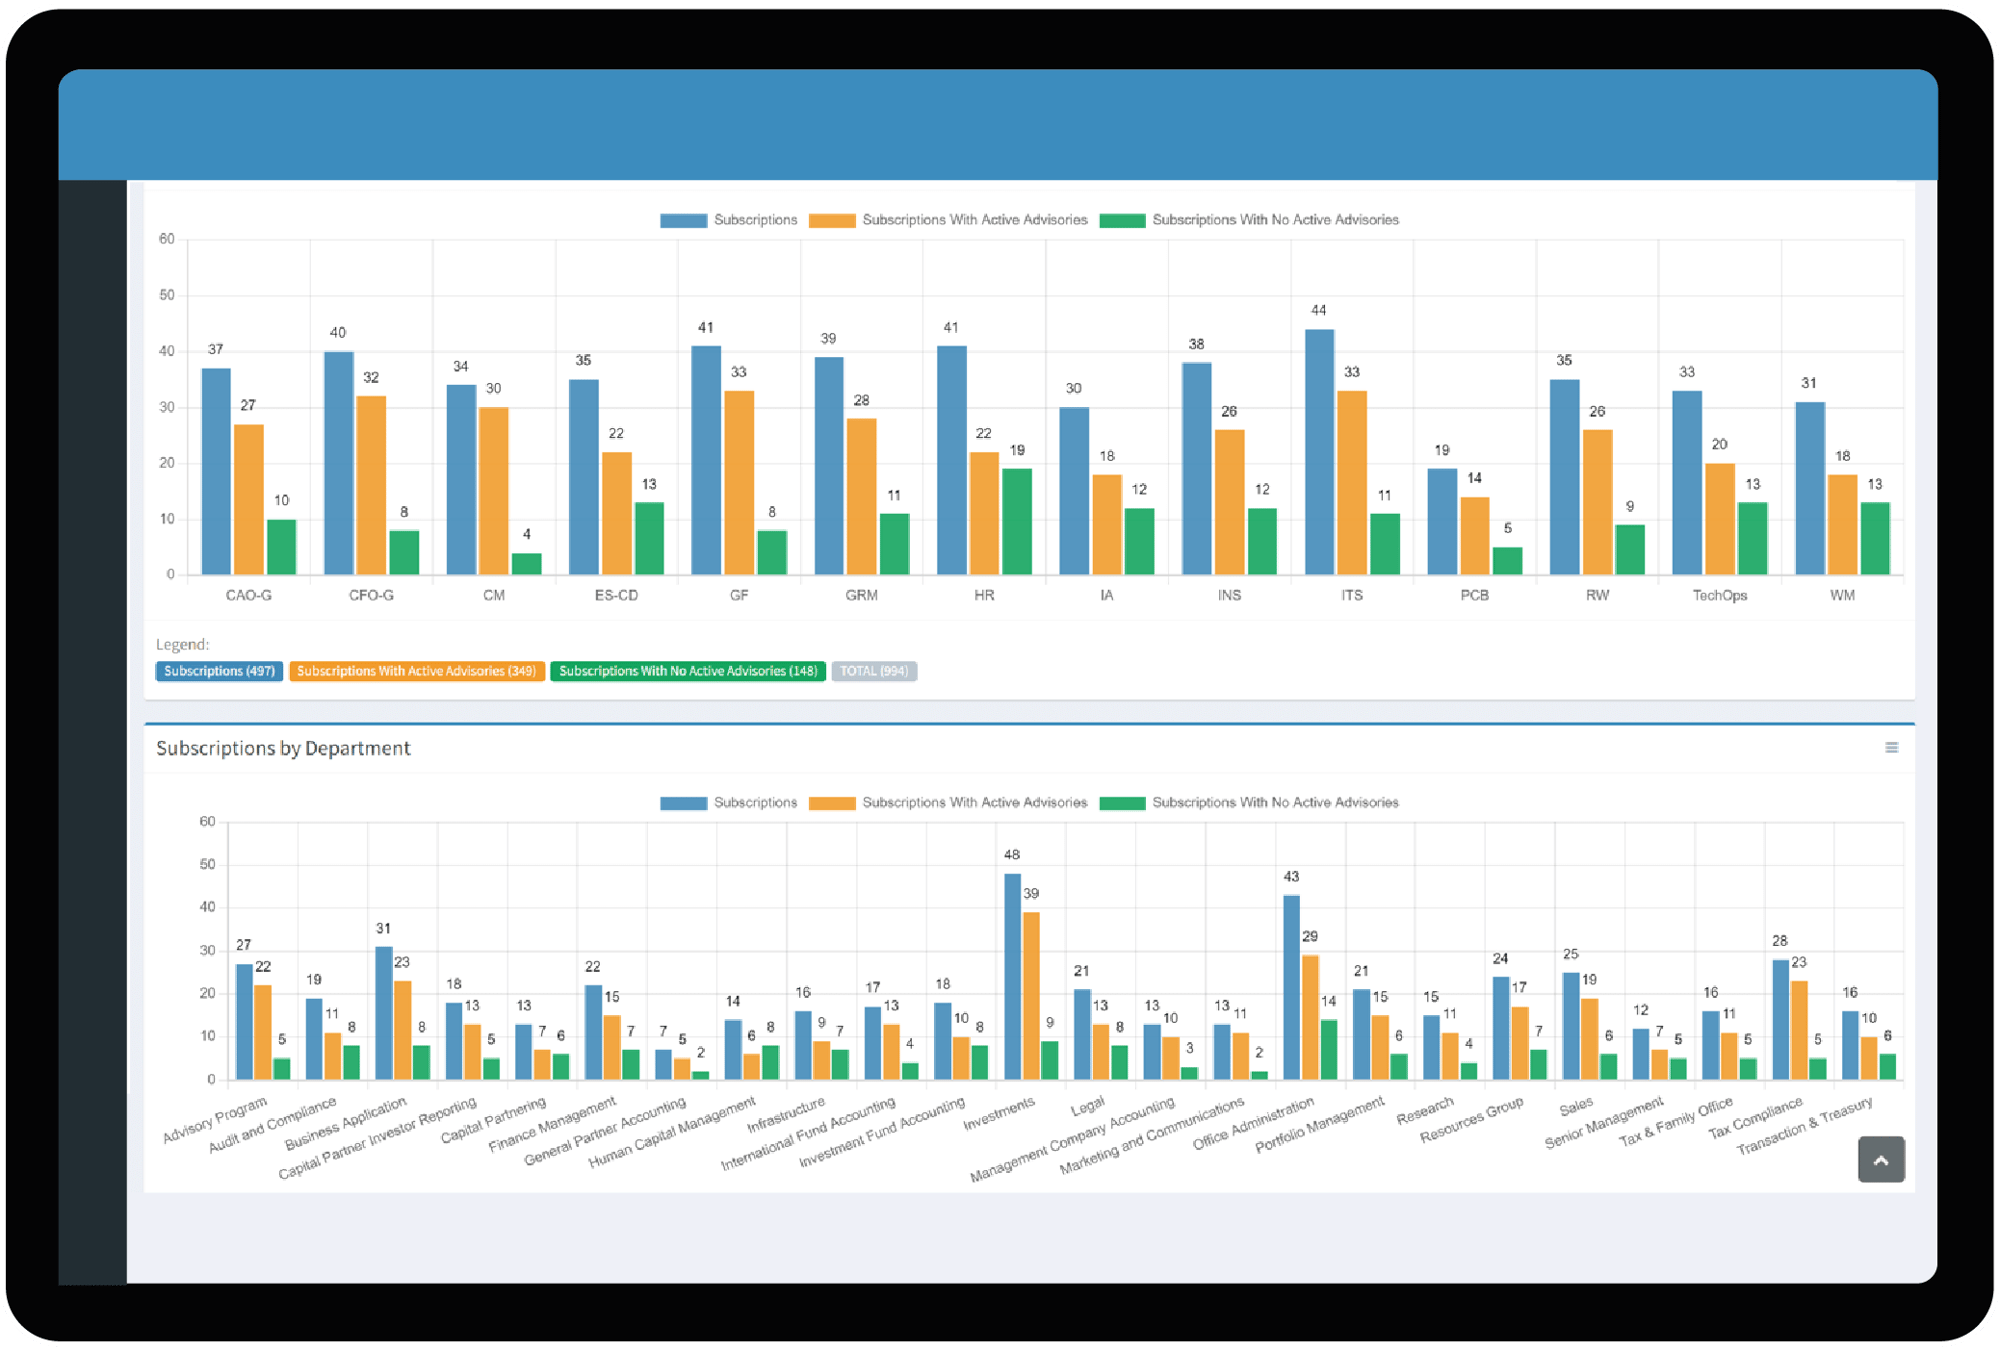Click the TOTAL (994) badge
The width and height of the screenshot is (2000, 1351).
[x=874, y=671]
